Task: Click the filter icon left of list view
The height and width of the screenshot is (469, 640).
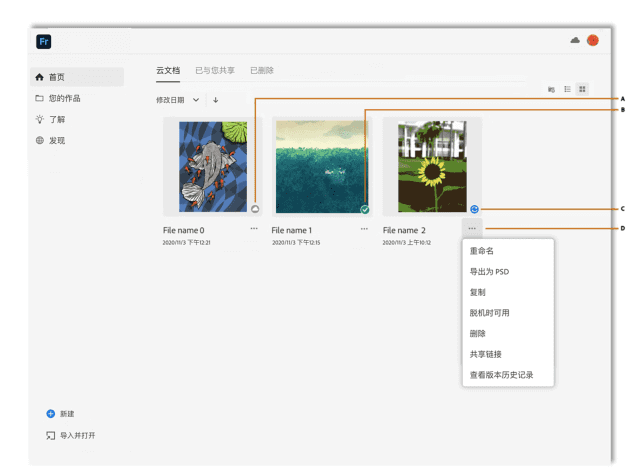Action: [551, 89]
